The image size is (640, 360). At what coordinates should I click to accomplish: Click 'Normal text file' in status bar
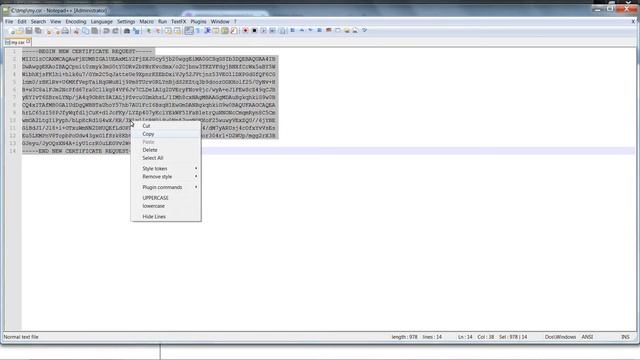[x=21, y=337]
